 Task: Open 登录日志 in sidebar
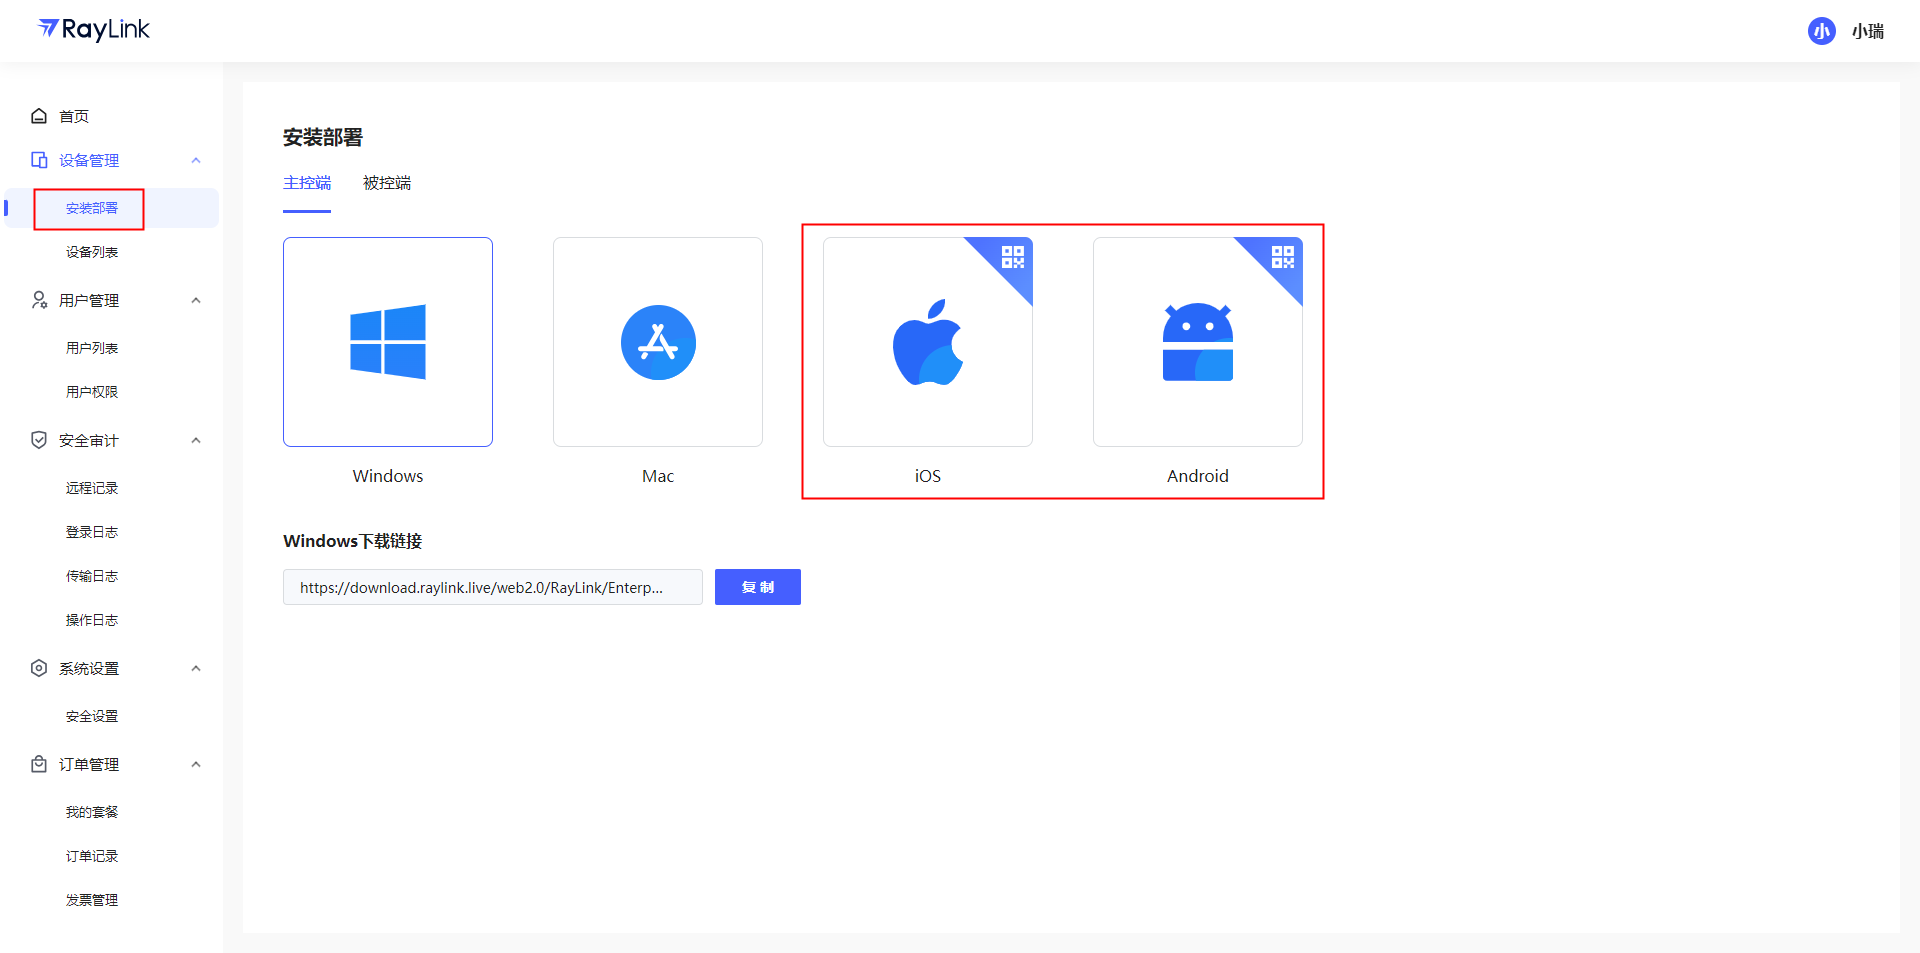(92, 532)
